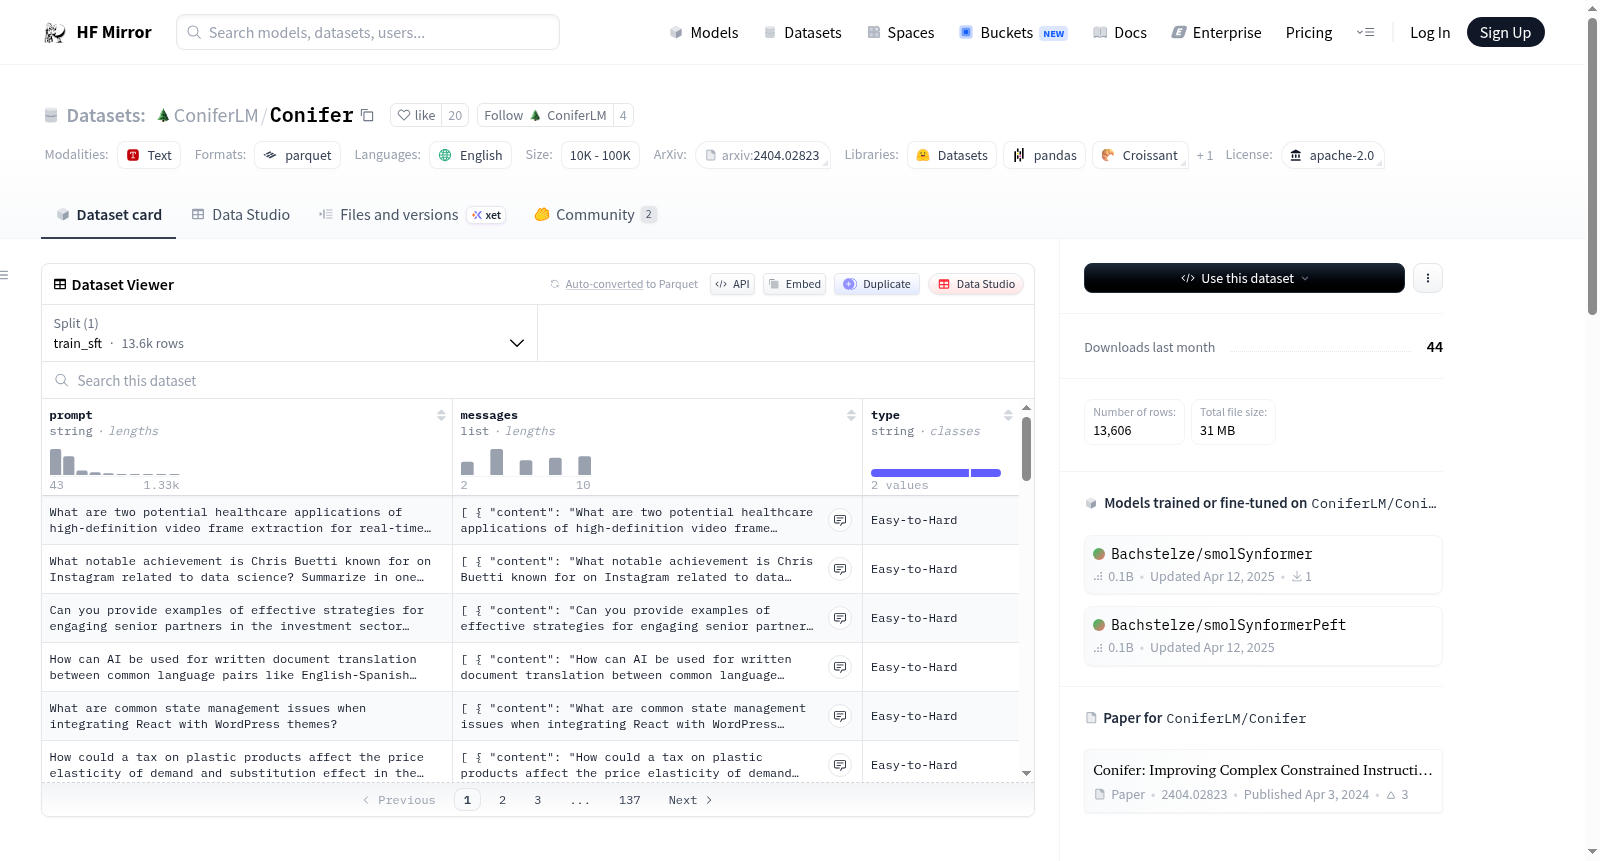1600x861 pixels.
Task: Open the Enterprise page
Action: (1216, 33)
